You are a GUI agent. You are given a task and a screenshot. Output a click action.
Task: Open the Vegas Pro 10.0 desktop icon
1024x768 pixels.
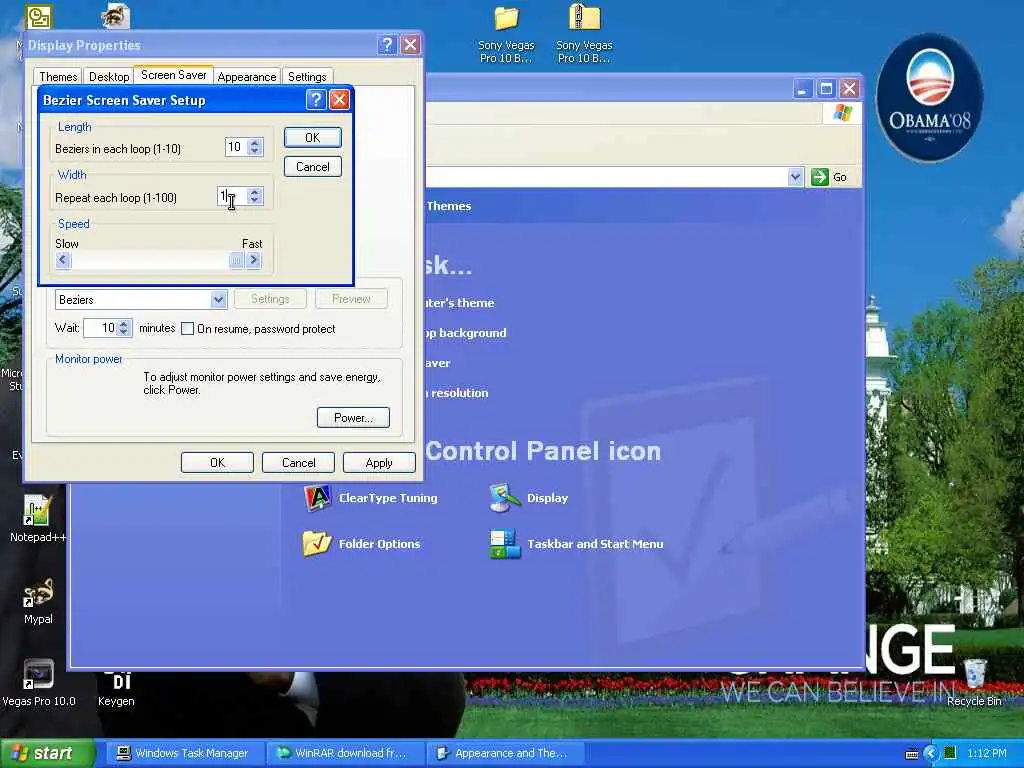[39, 683]
